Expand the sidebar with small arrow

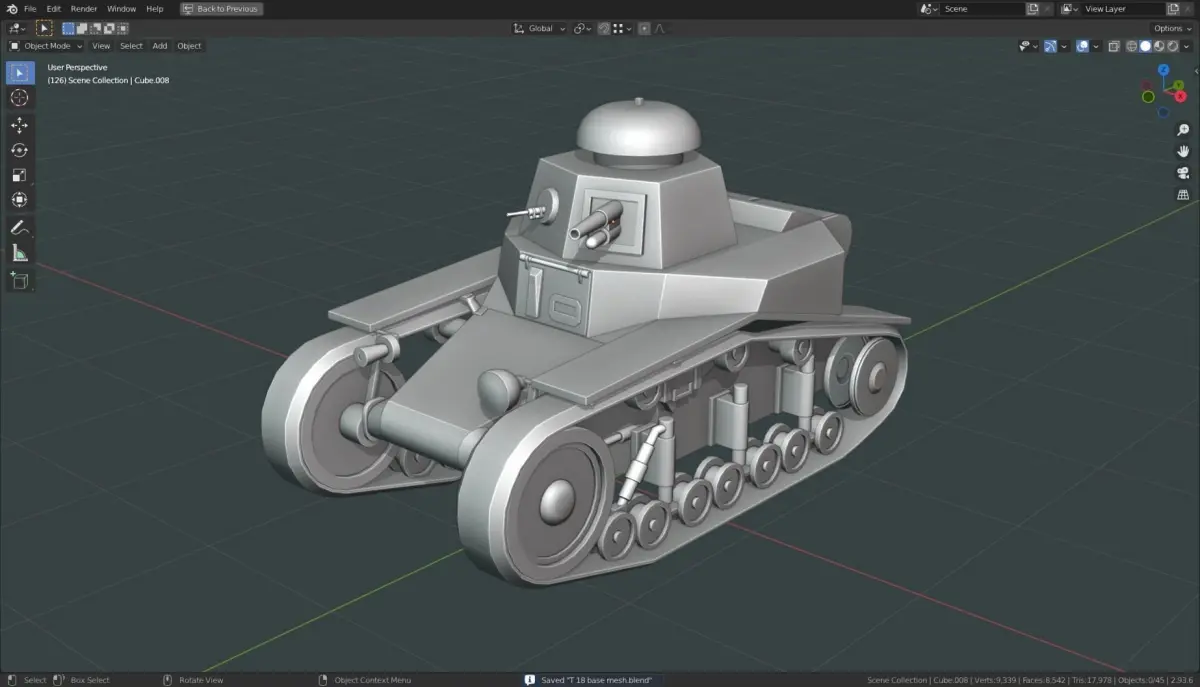(1196, 71)
